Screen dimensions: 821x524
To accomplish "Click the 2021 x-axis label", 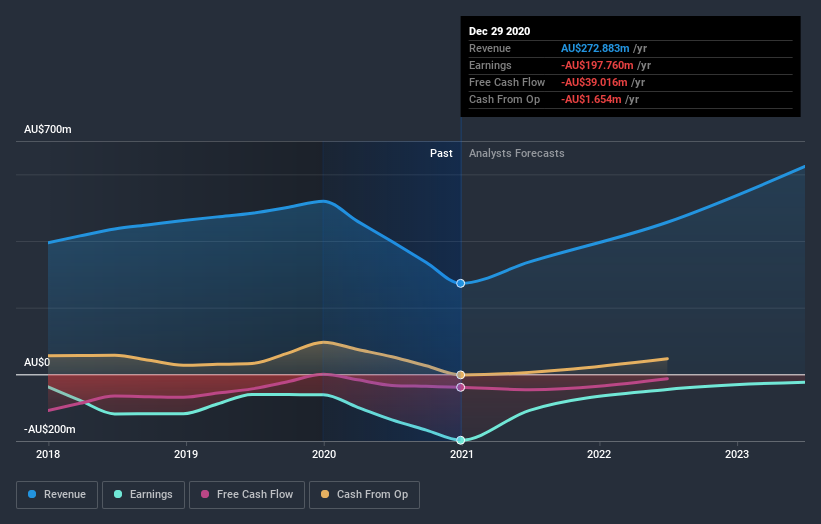I will pos(461,454).
